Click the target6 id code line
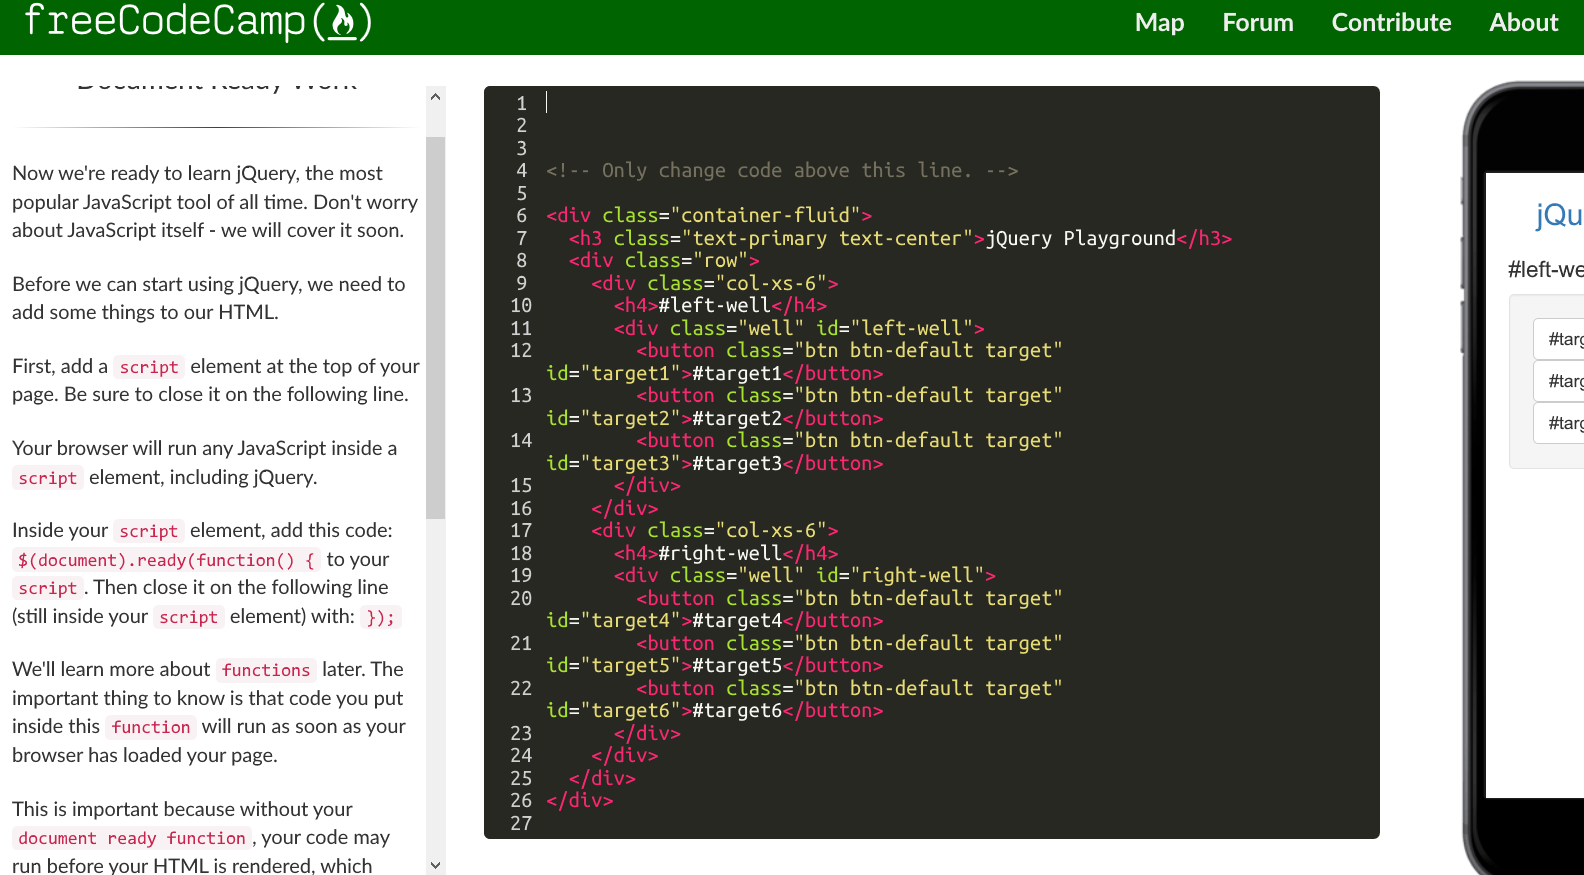The image size is (1584, 875). 714,711
